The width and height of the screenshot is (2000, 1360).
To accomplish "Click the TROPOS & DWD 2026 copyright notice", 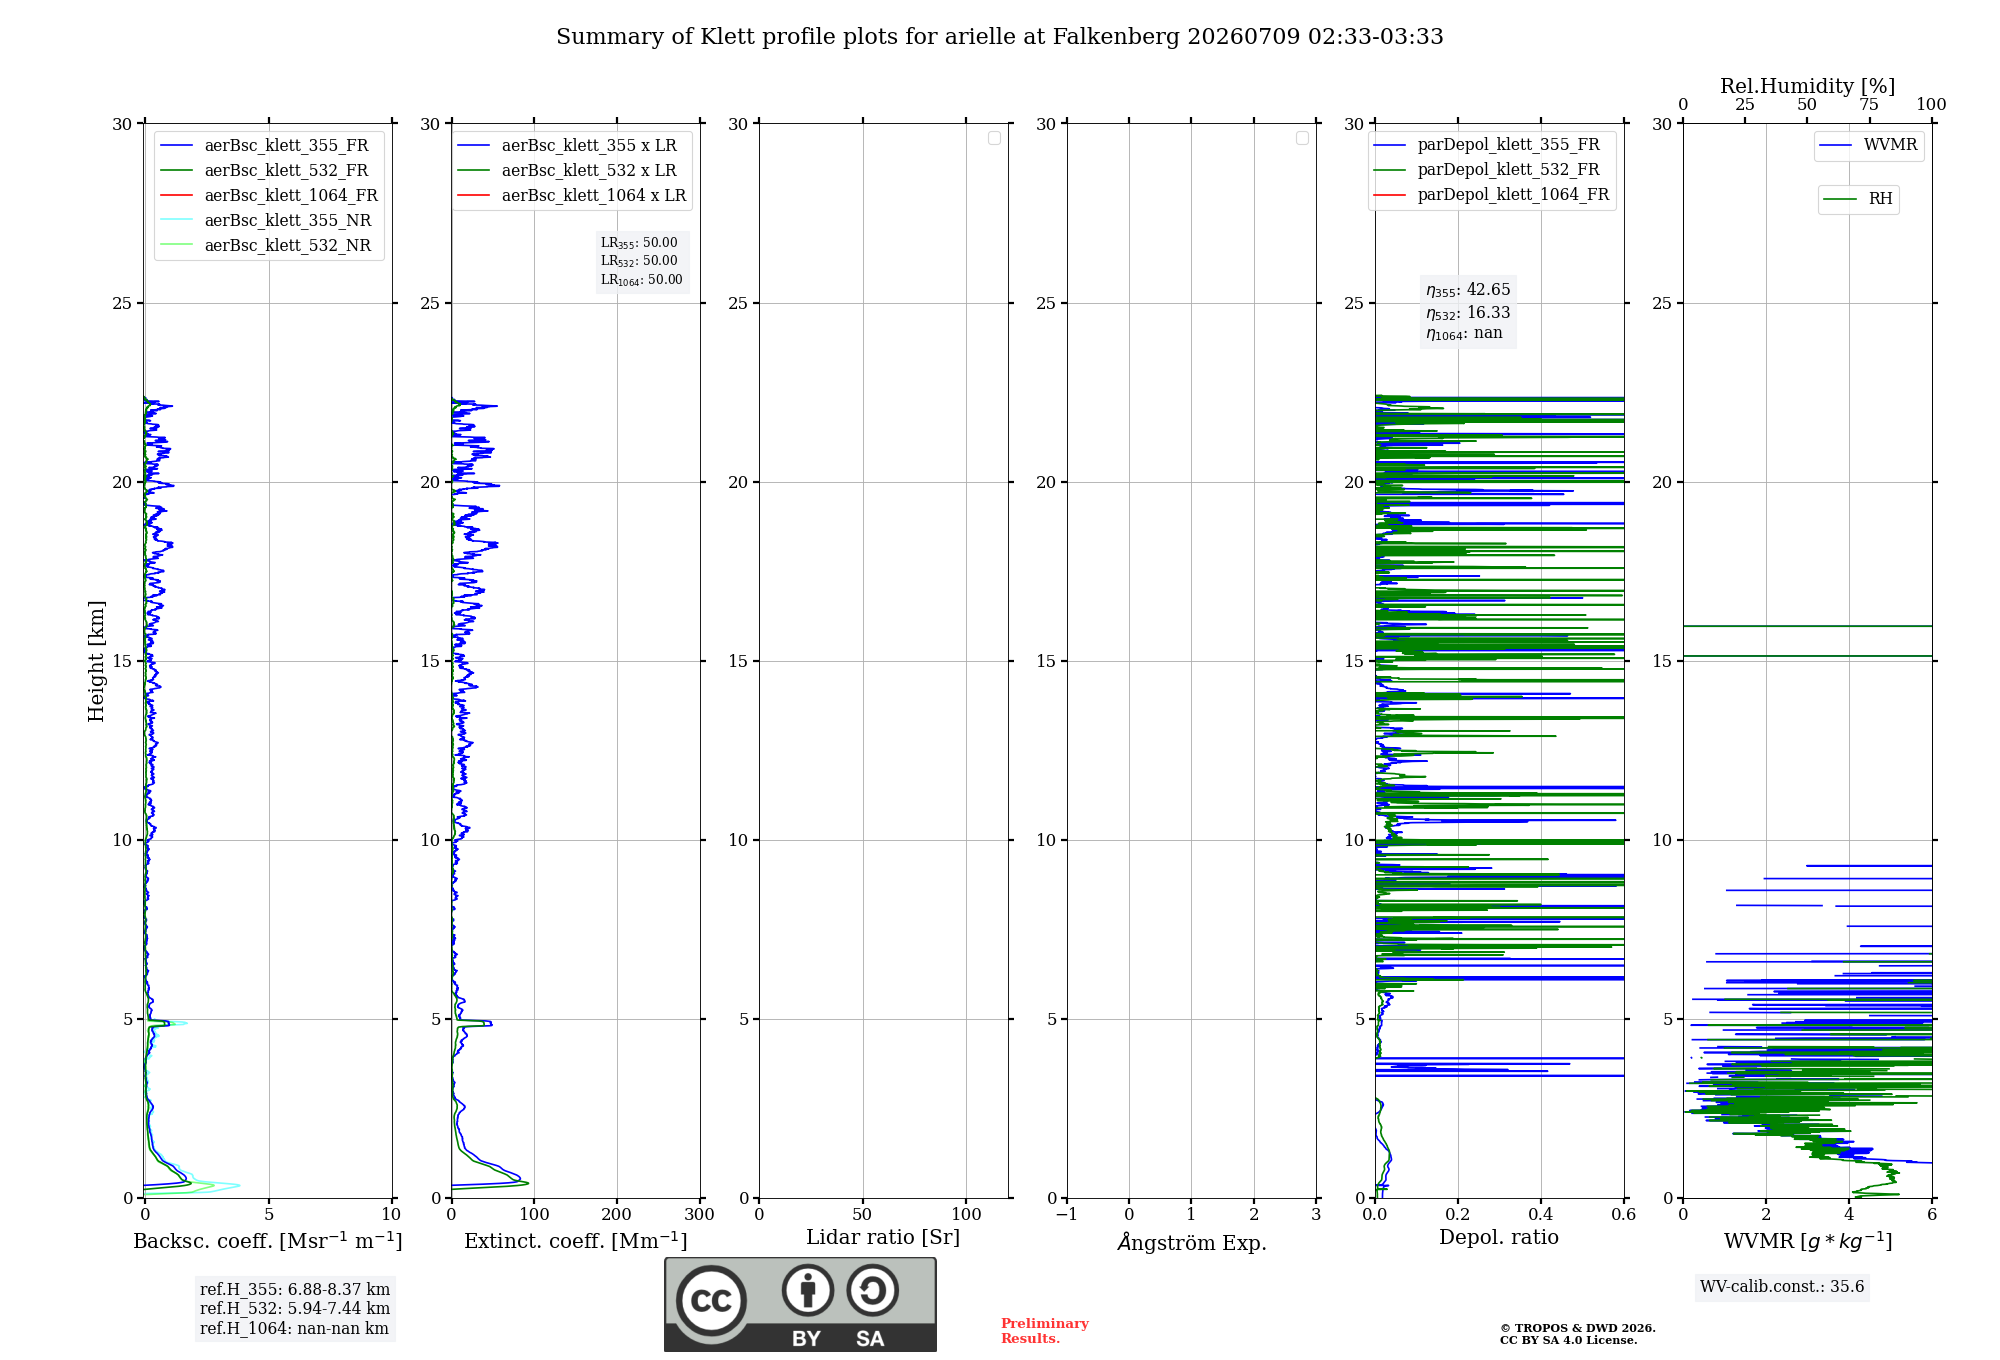I will 1577,1334.
